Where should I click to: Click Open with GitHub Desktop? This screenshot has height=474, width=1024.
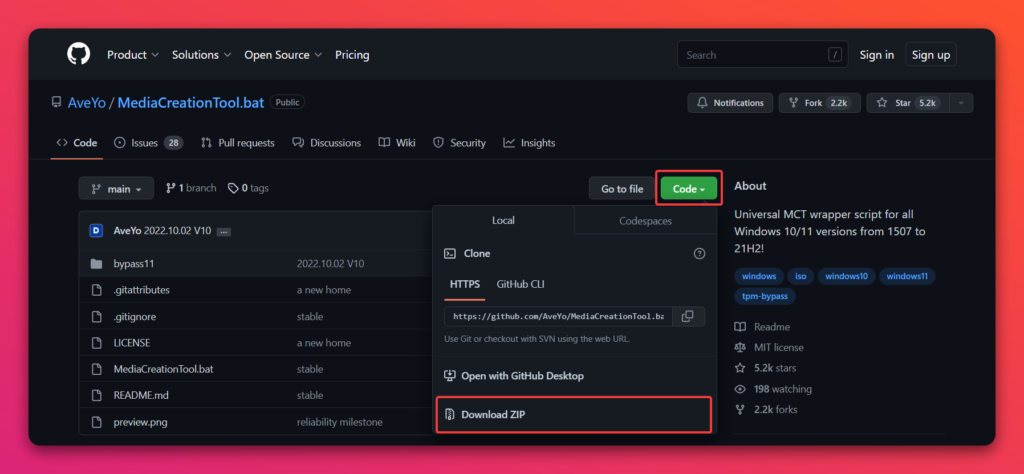(575, 376)
